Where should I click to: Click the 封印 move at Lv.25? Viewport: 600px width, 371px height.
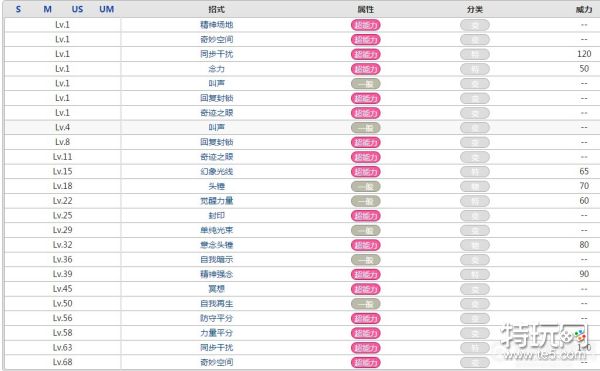point(217,215)
